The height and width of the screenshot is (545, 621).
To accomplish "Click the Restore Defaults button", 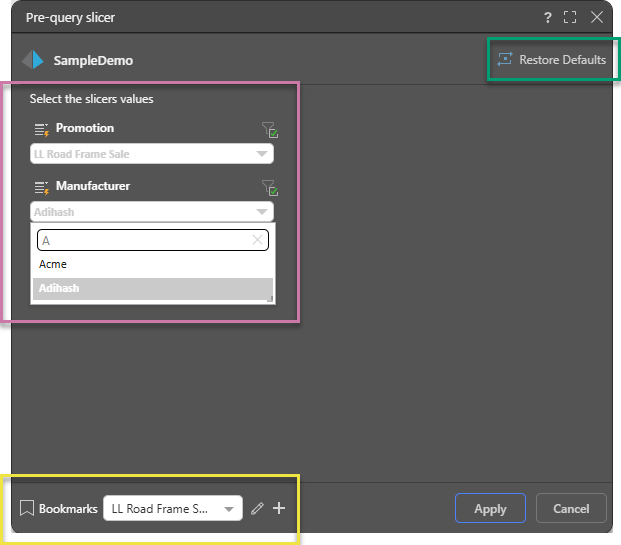I will click(551, 60).
